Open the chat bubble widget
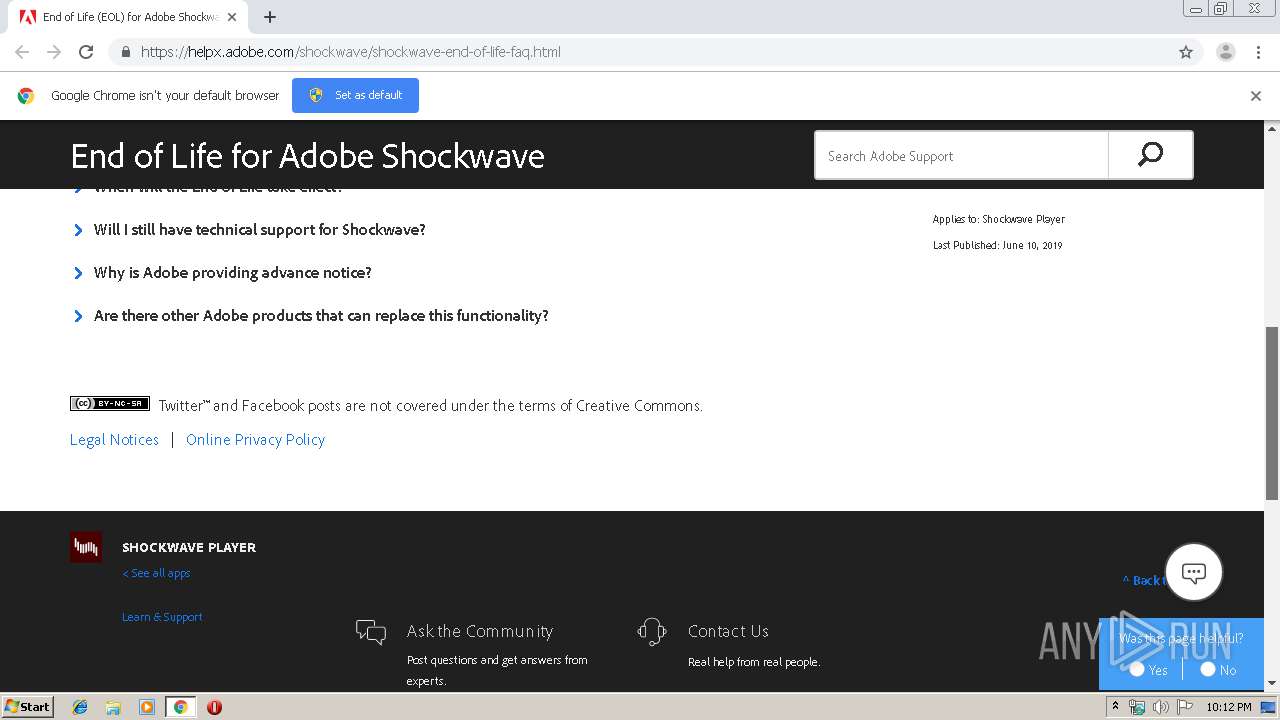This screenshot has width=1280, height=720. pyautogui.click(x=1194, y=572)
